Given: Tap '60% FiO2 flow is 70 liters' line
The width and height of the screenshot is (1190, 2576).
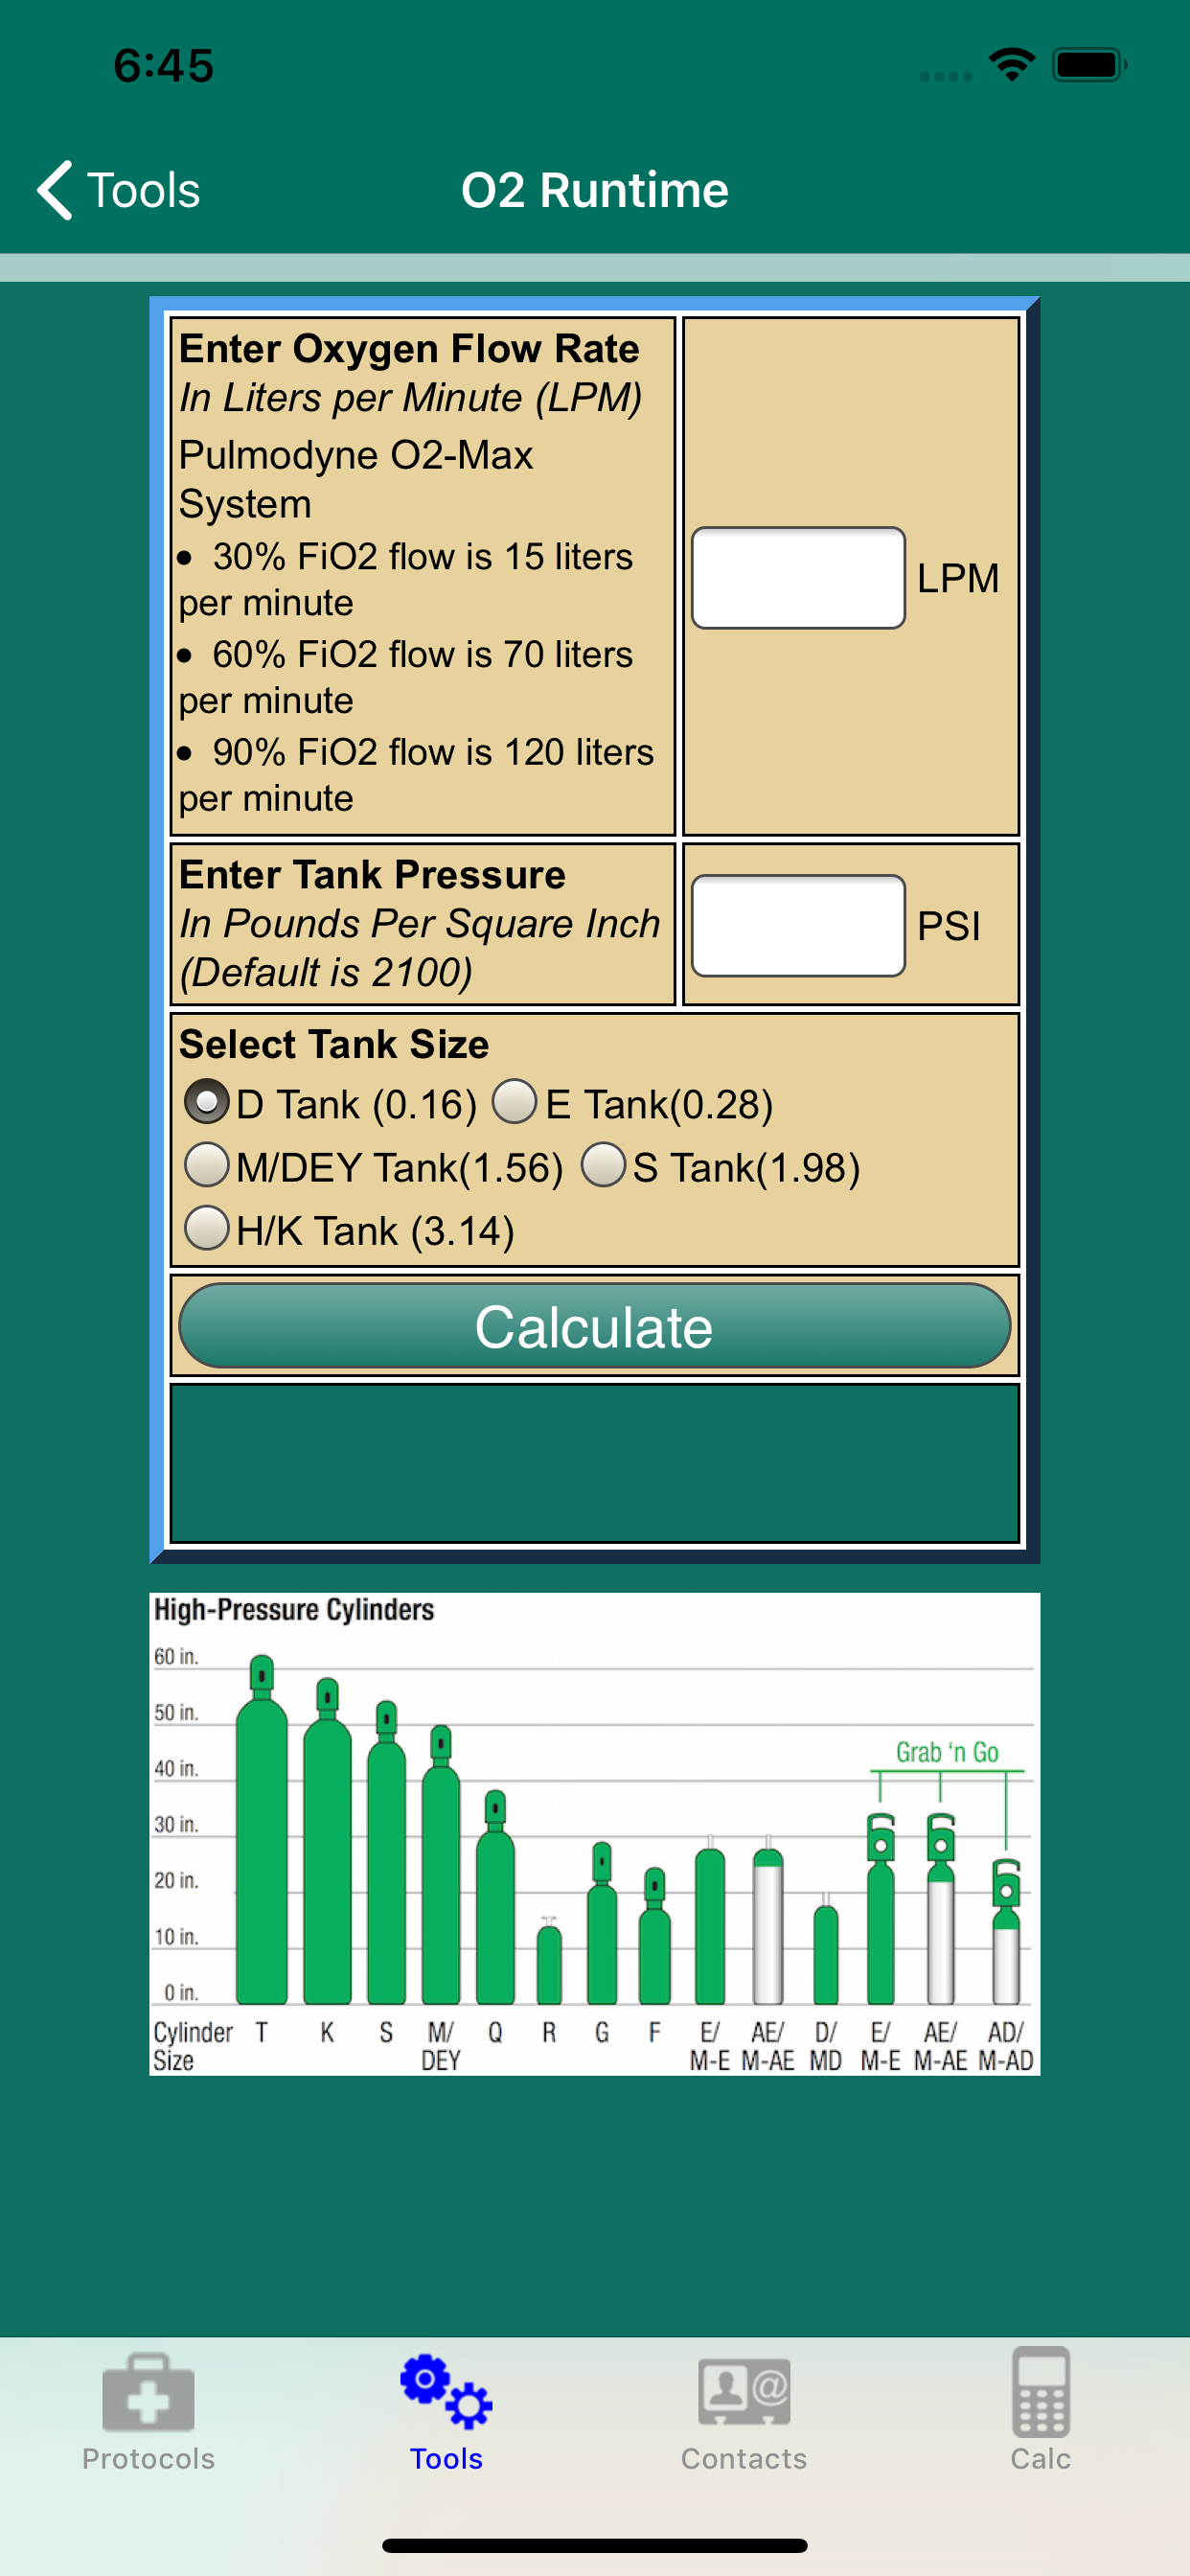Looking at the screenshot, I should 422,654.
